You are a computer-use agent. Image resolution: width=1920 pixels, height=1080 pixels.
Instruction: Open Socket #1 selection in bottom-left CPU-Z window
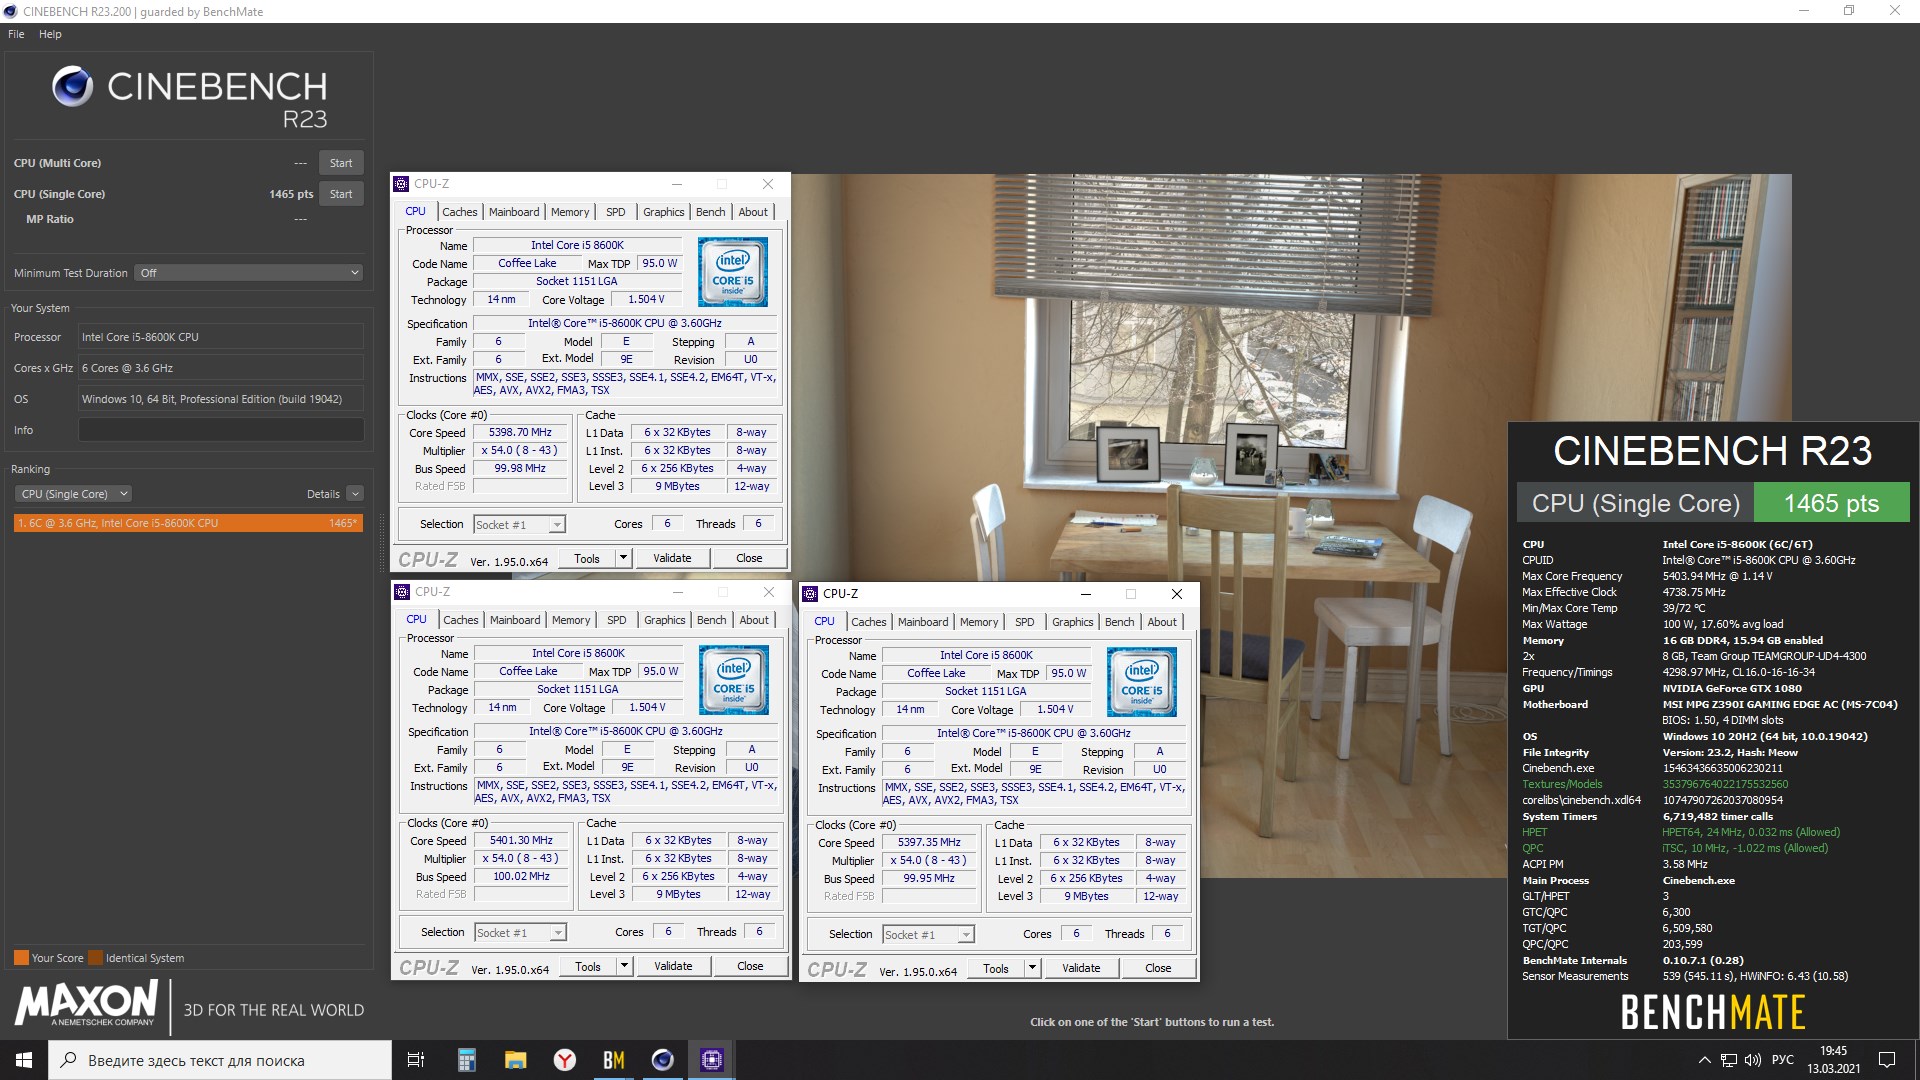pos(520,933)
